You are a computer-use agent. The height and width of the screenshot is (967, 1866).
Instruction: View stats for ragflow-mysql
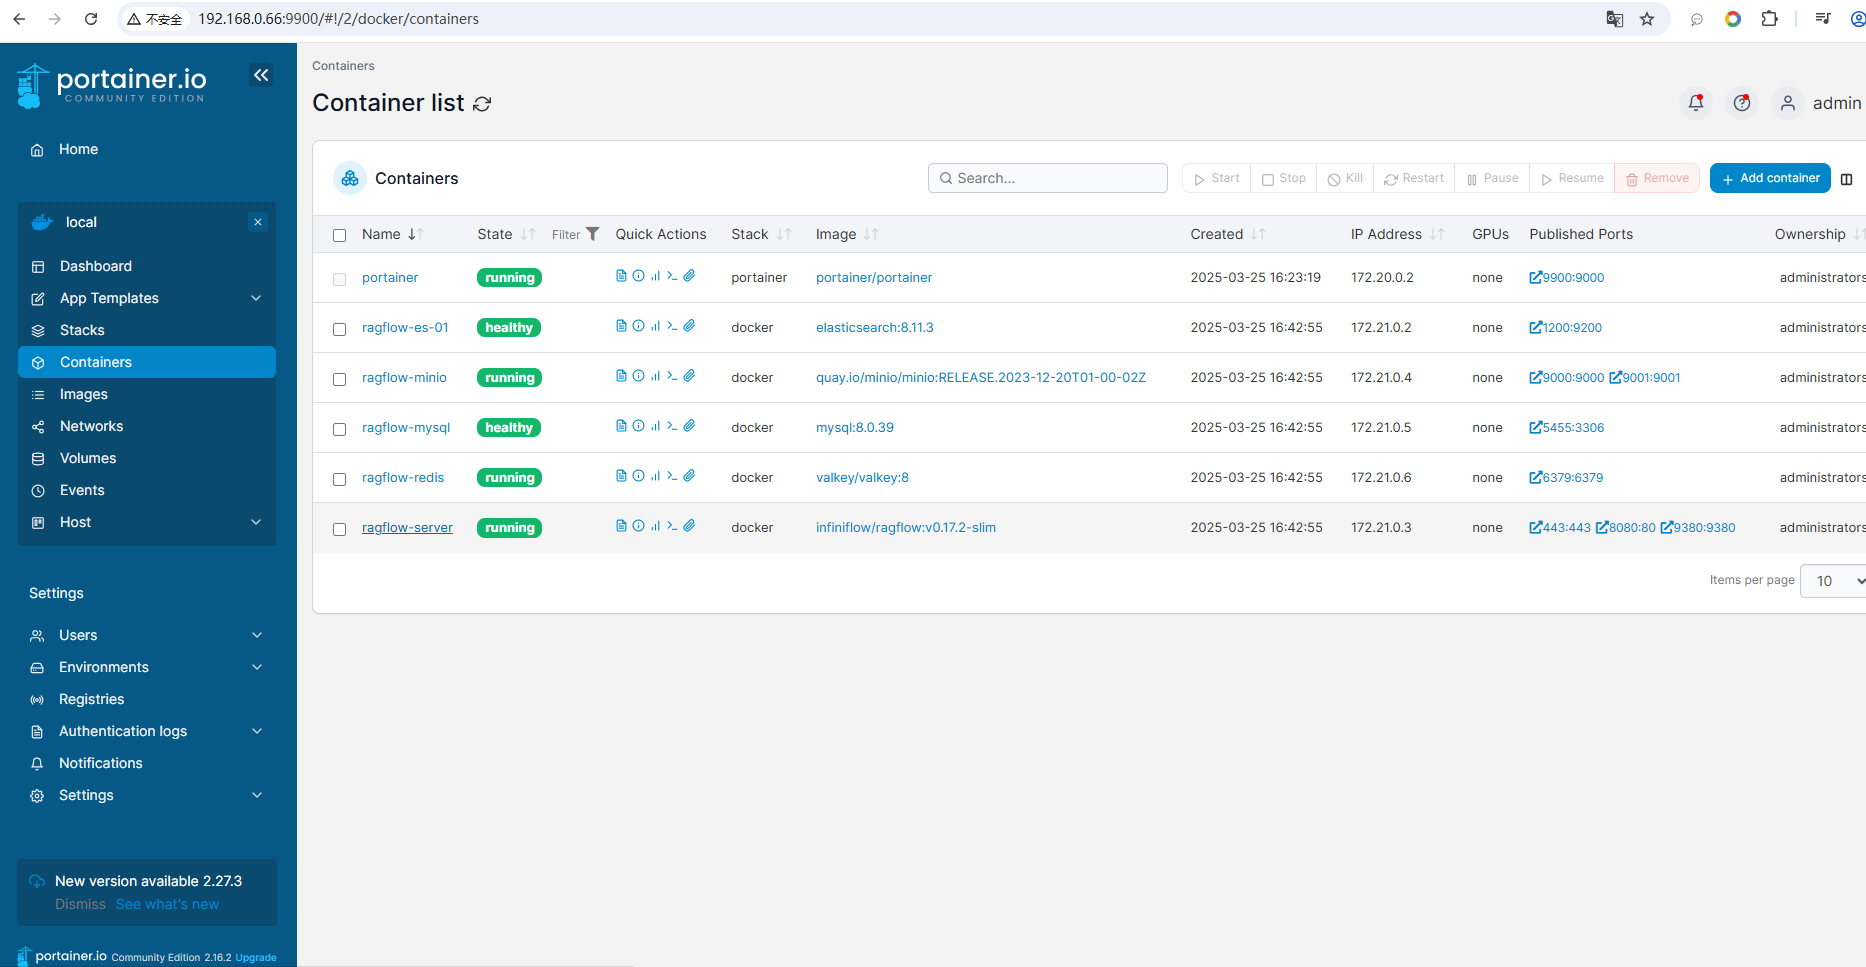[x=655, y=426]
